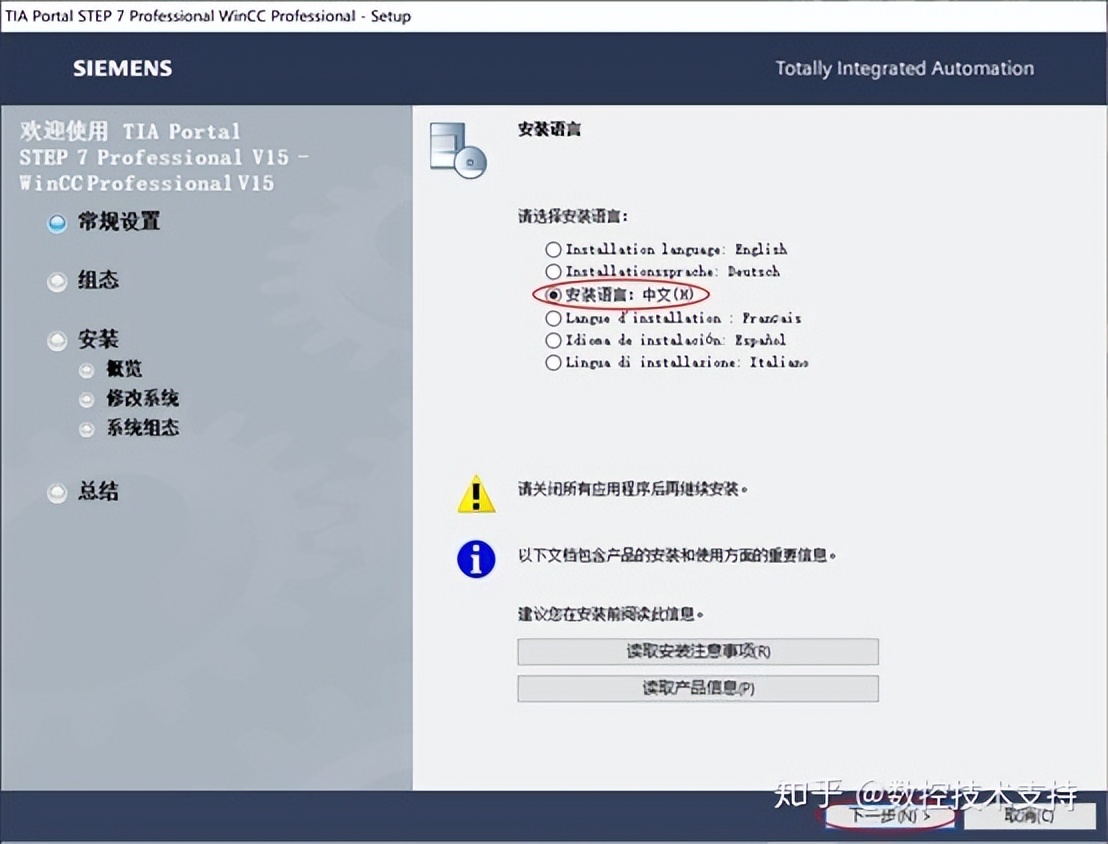This screenshot has height=844, width=1108.
Task: Open 读取产品信息(P)
Action: coord(697,688)
